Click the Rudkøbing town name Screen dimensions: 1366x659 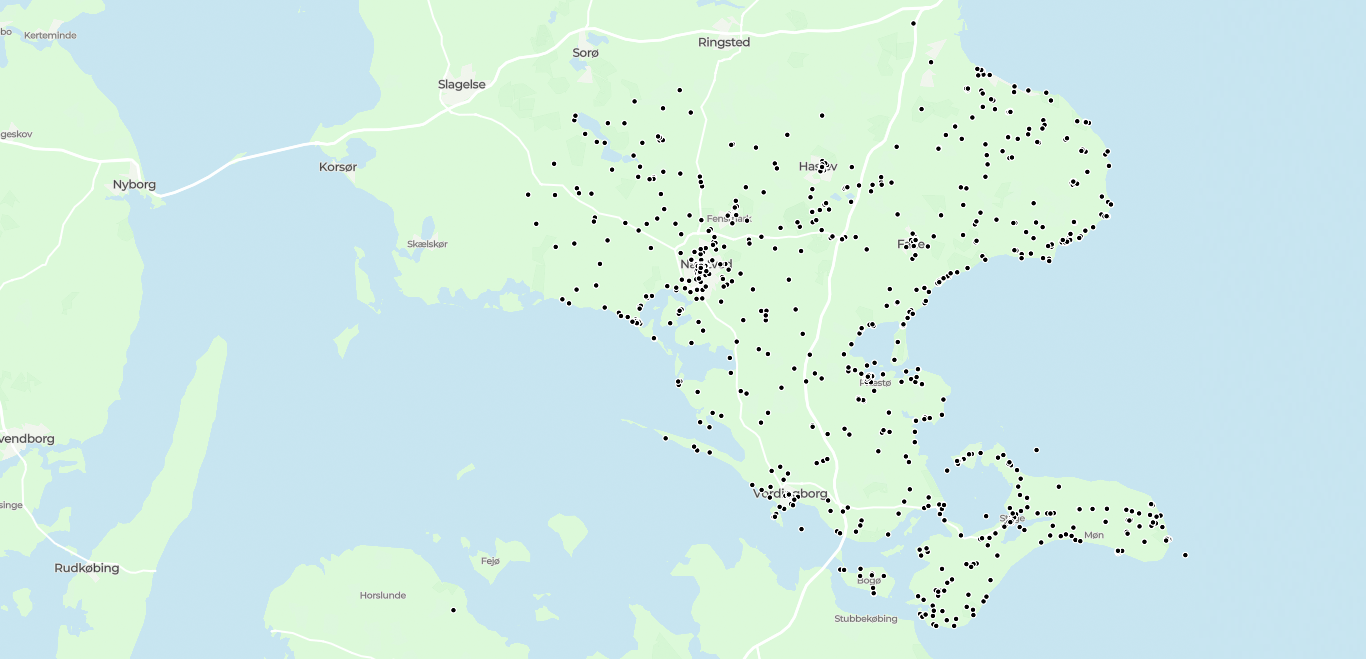[87, 567]
